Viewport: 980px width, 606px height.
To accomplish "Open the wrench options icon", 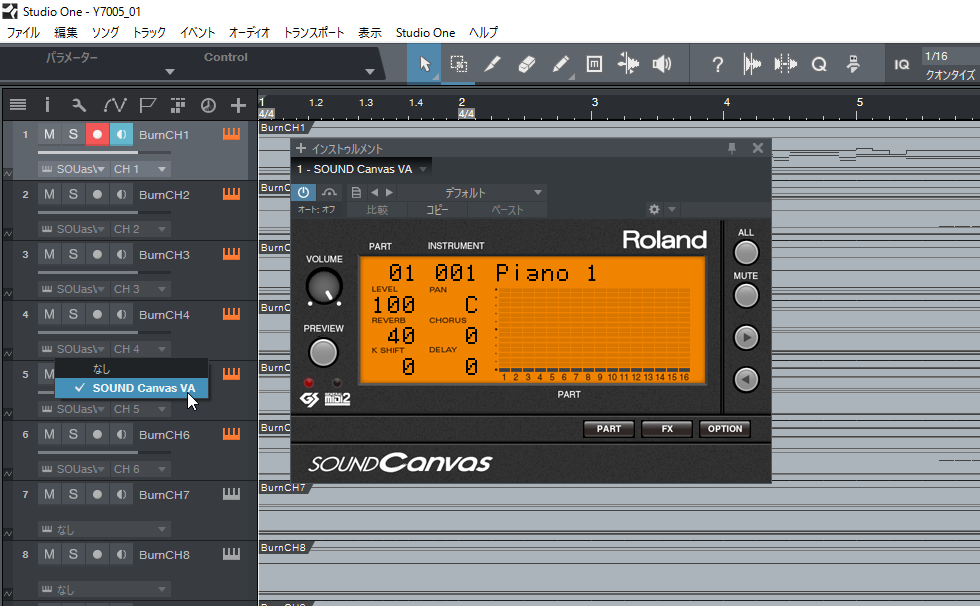I will pos(79,105).
